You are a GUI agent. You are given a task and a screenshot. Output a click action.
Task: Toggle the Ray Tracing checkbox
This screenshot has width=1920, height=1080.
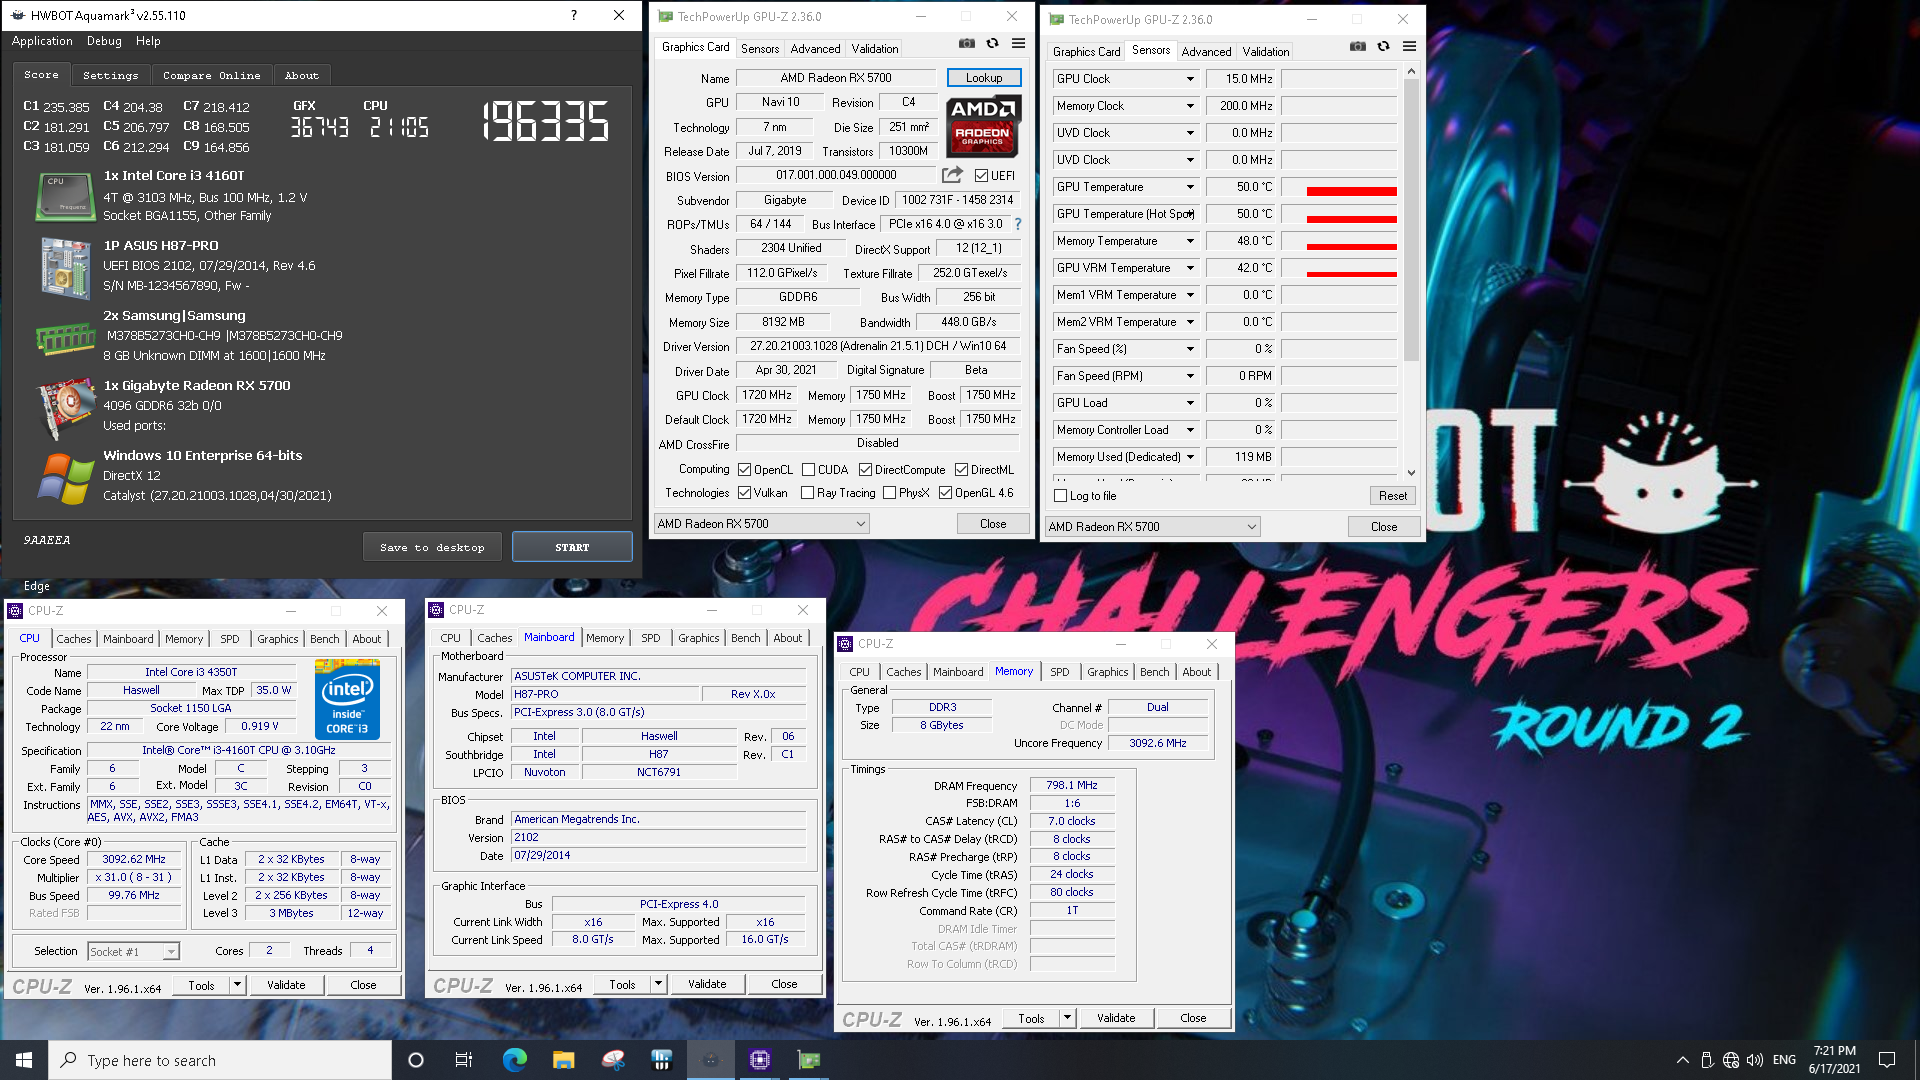[x=807, y=493]
